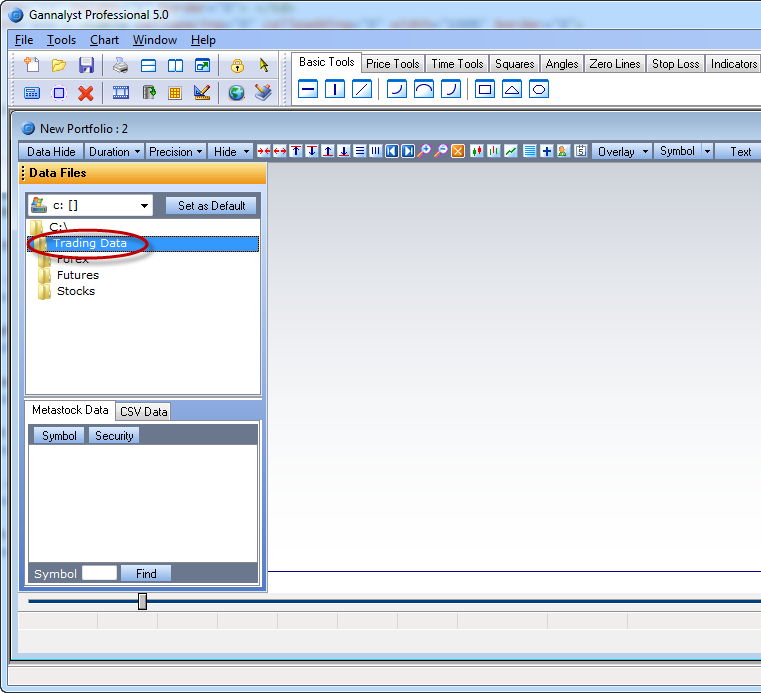
Task: Tile windows vertically with the toolbar icon
Action: tap(175, 65)
